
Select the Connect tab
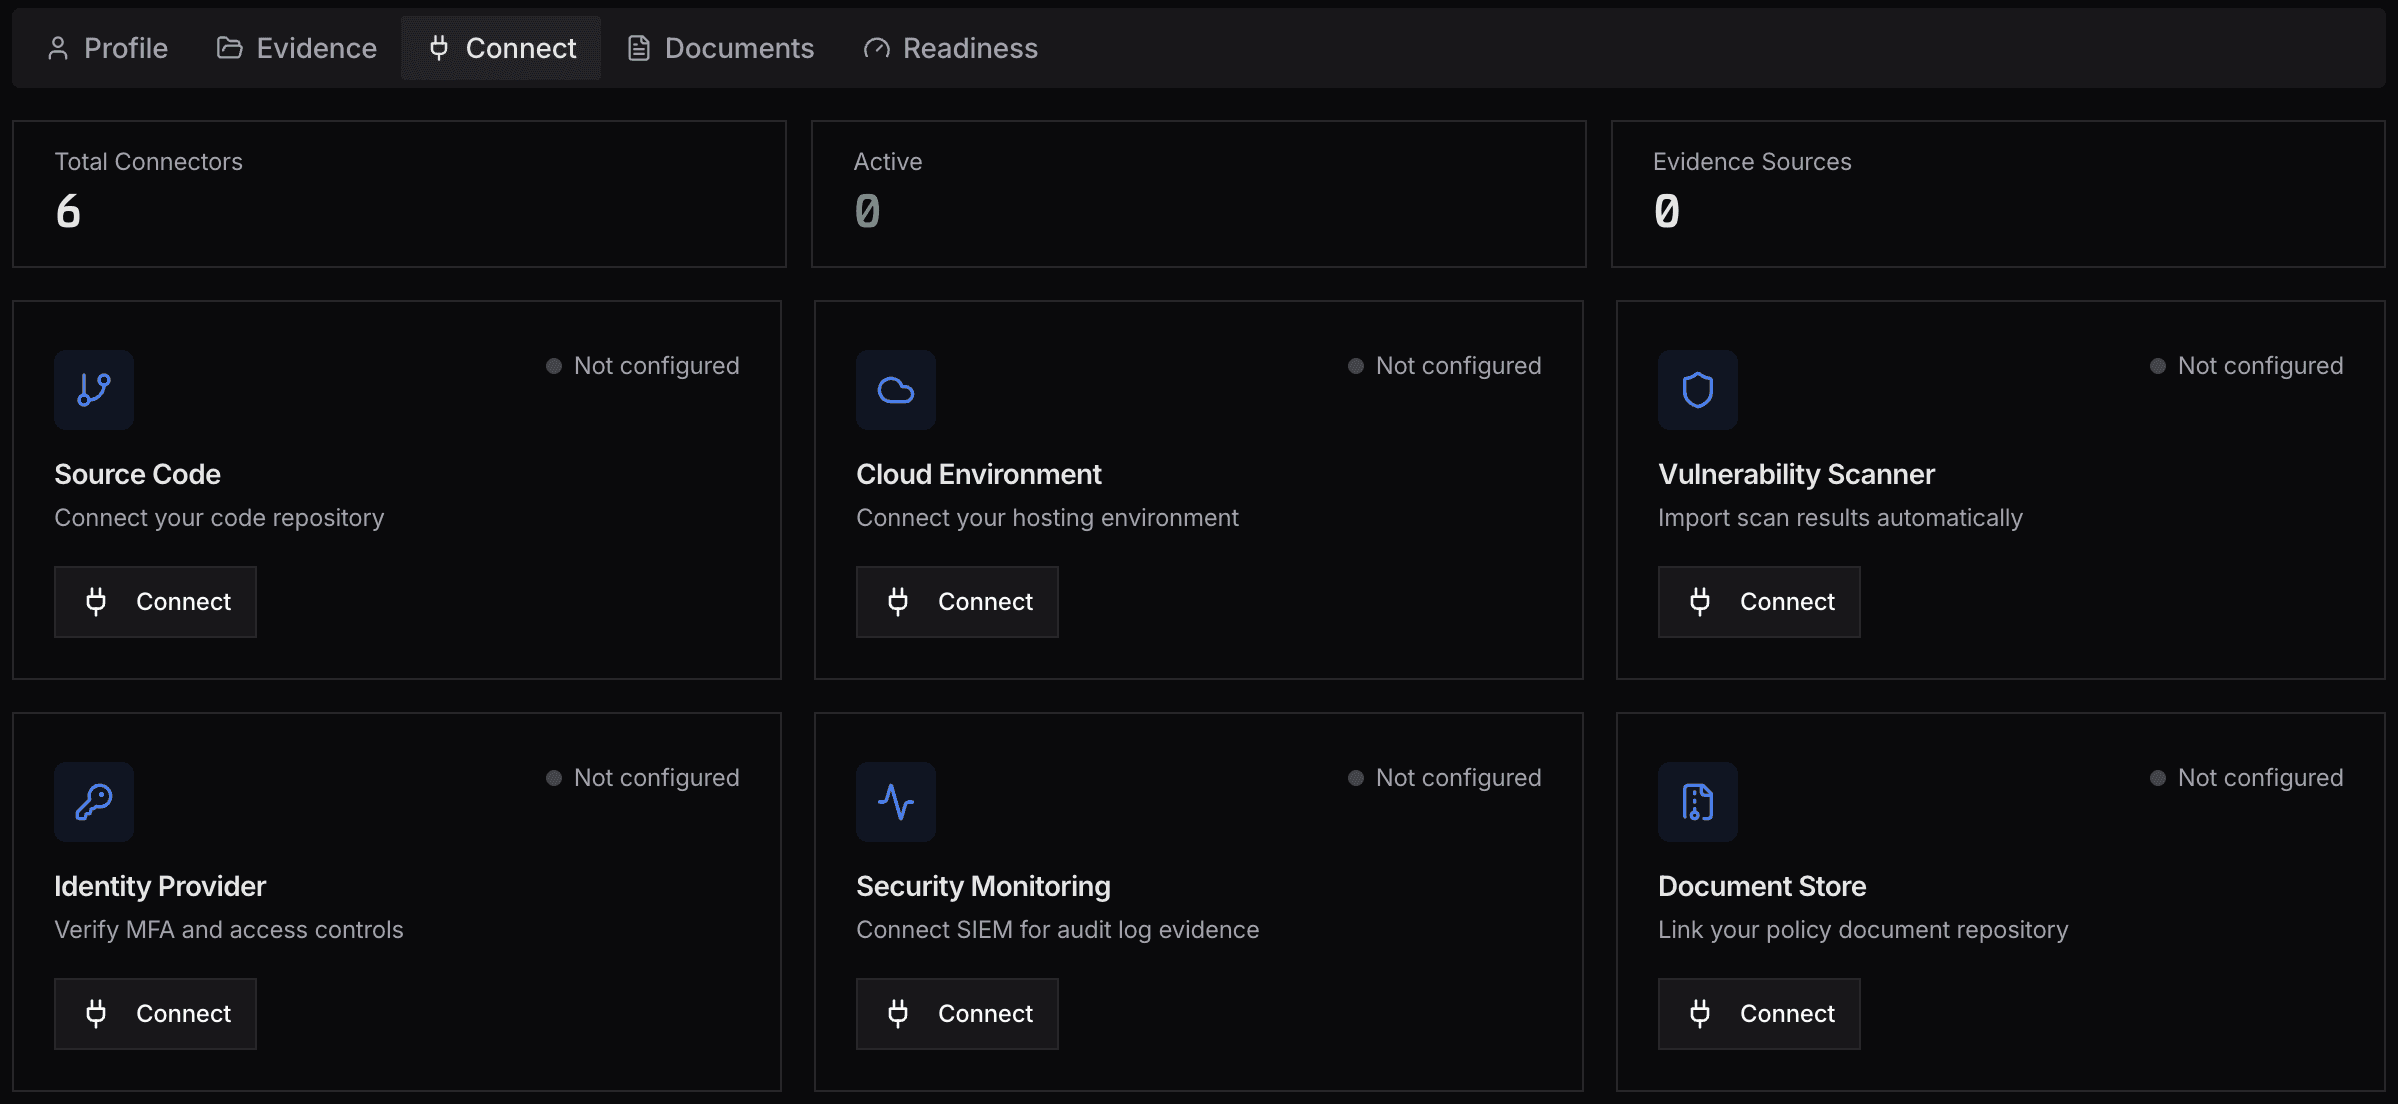501,48
